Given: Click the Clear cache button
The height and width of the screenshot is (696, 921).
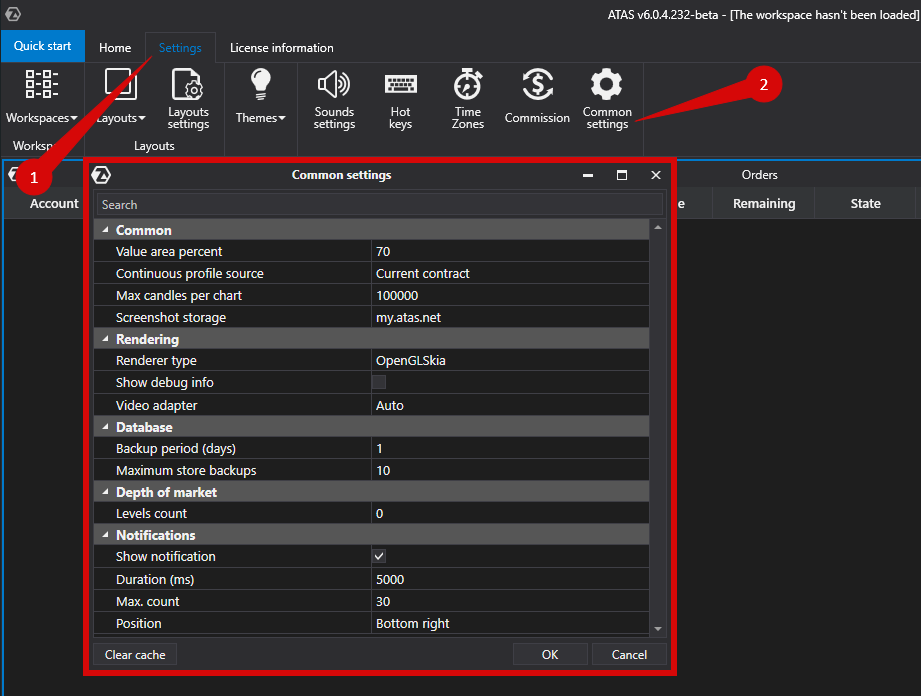Looking at the screenshot, I should pyautogui.click(x=134, y=654).
